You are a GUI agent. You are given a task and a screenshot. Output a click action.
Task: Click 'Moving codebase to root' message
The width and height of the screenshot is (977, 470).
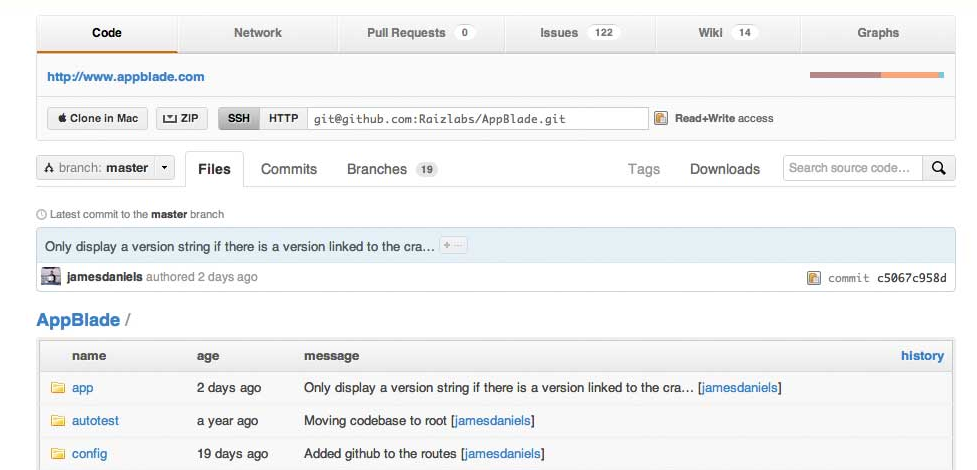376,421
